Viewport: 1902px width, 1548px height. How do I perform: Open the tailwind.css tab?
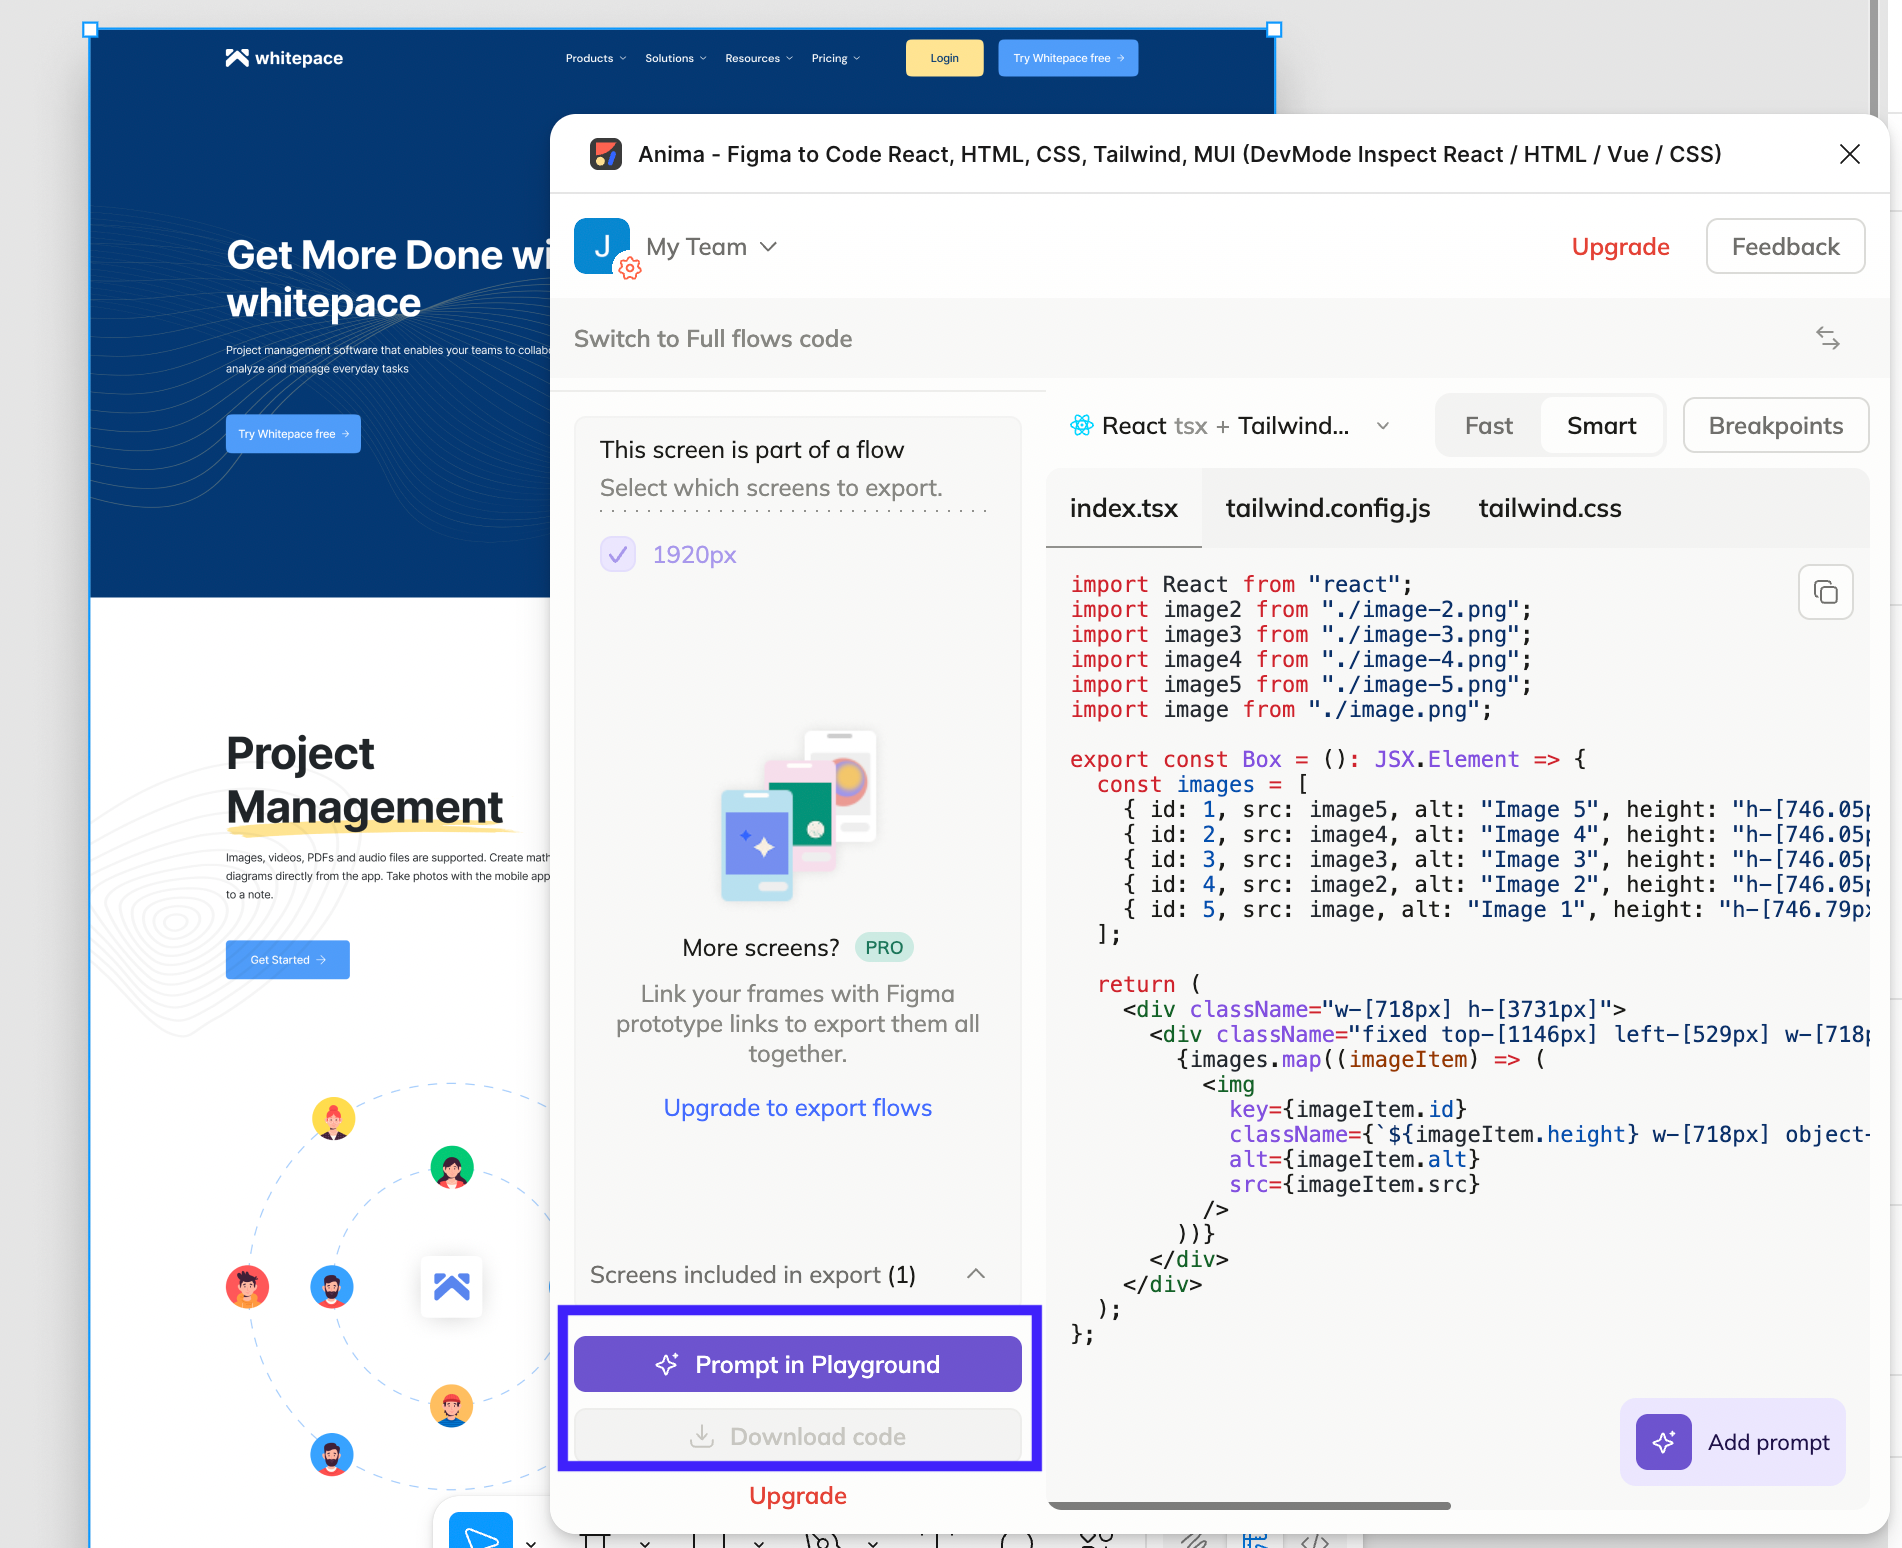(1549, 508)
